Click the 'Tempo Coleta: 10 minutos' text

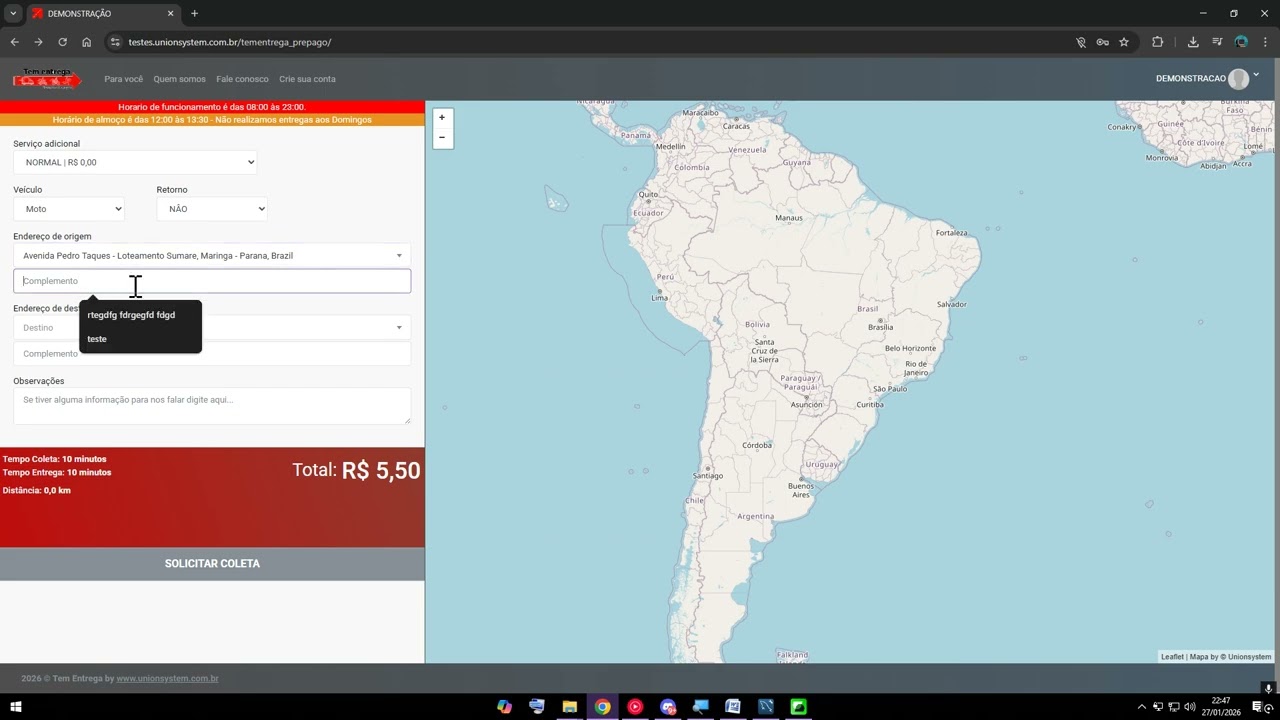55,460
